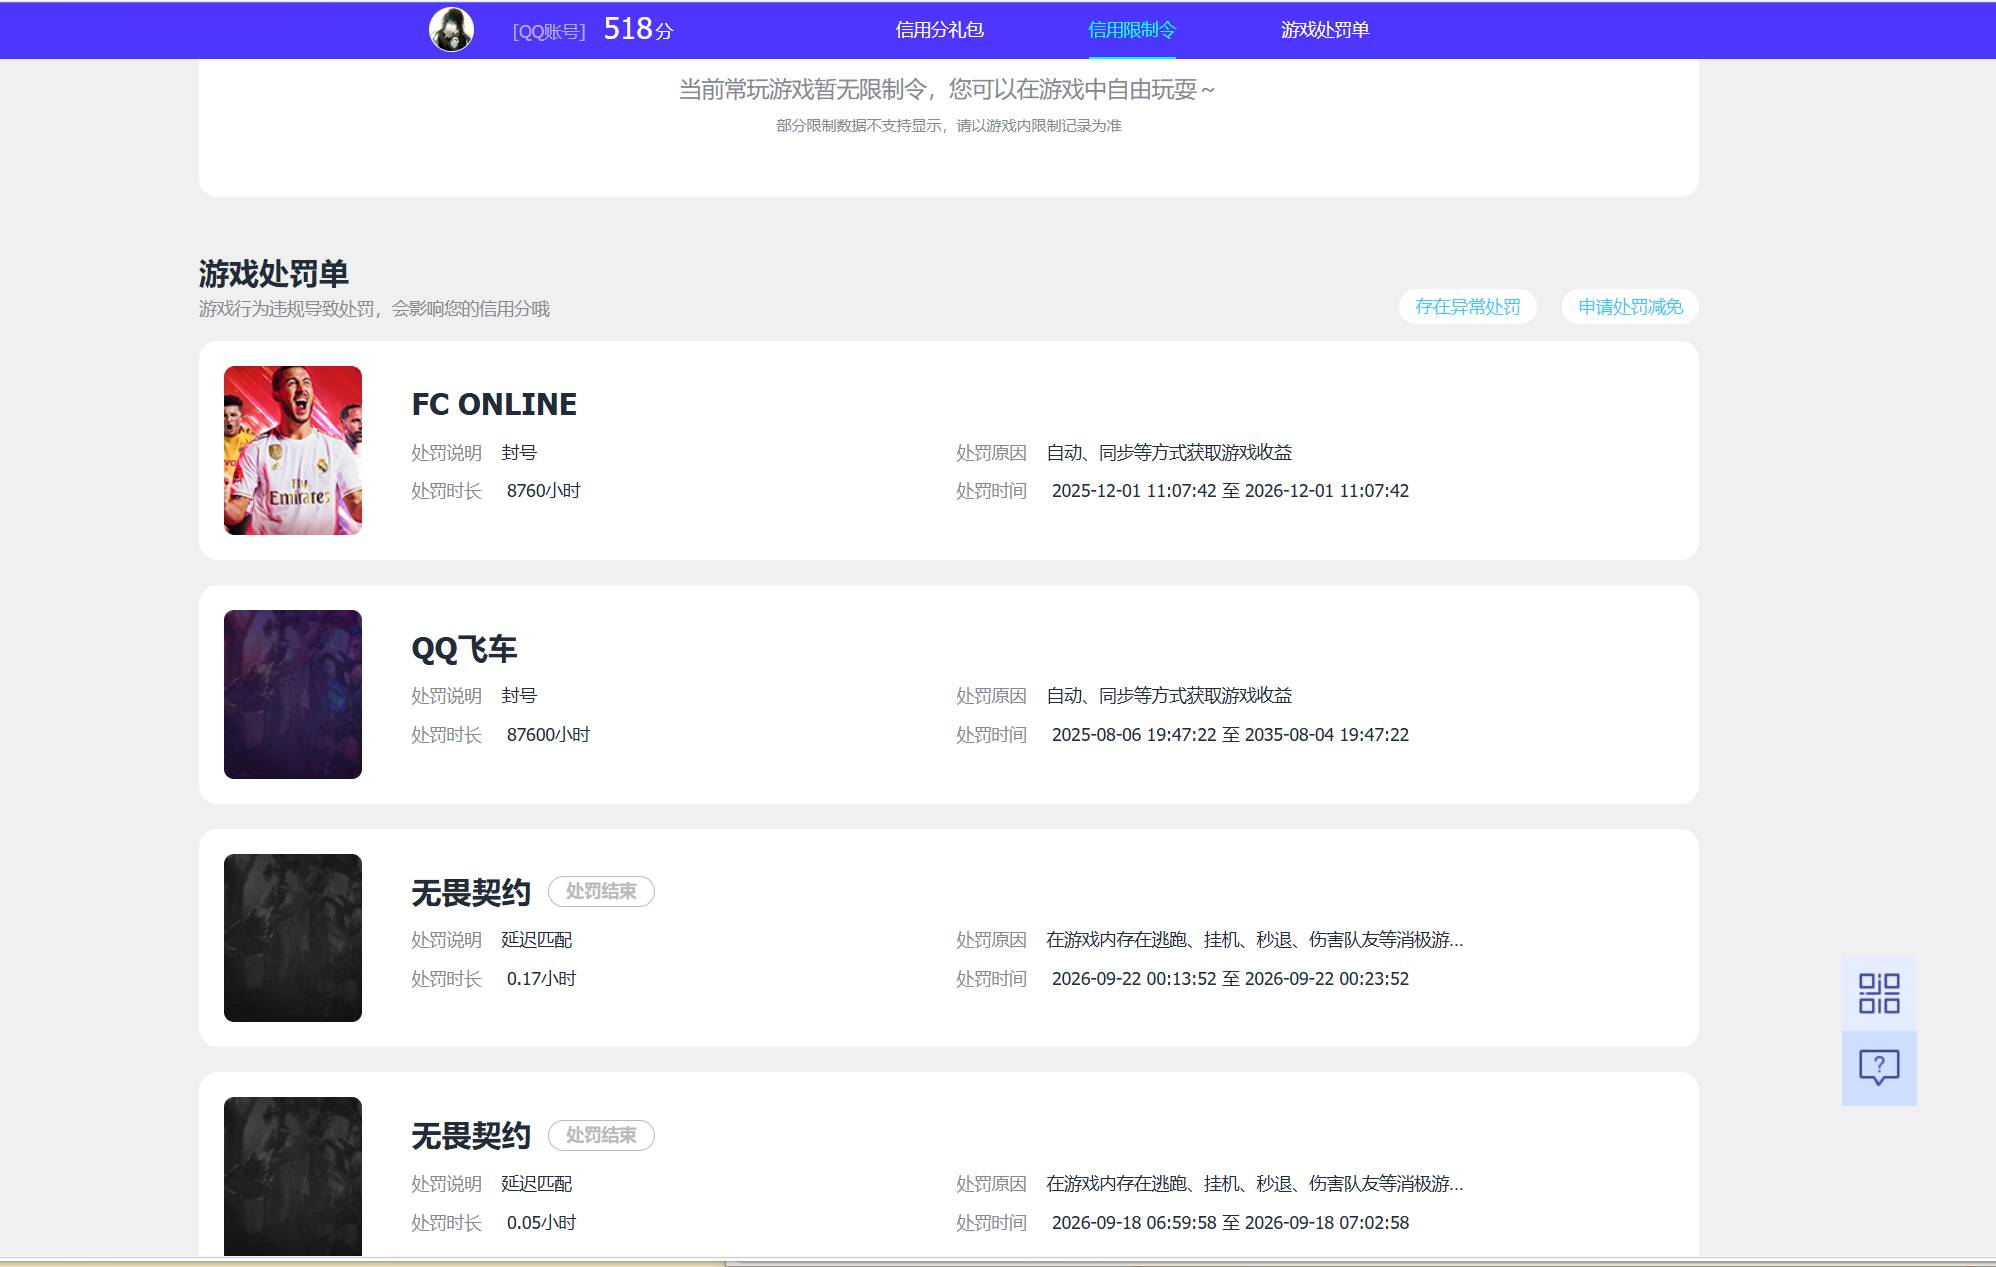Click FC ONLINE penalty reason text
Viewport: 1996px width, 1267px height.
click(x=1169, y=453)
